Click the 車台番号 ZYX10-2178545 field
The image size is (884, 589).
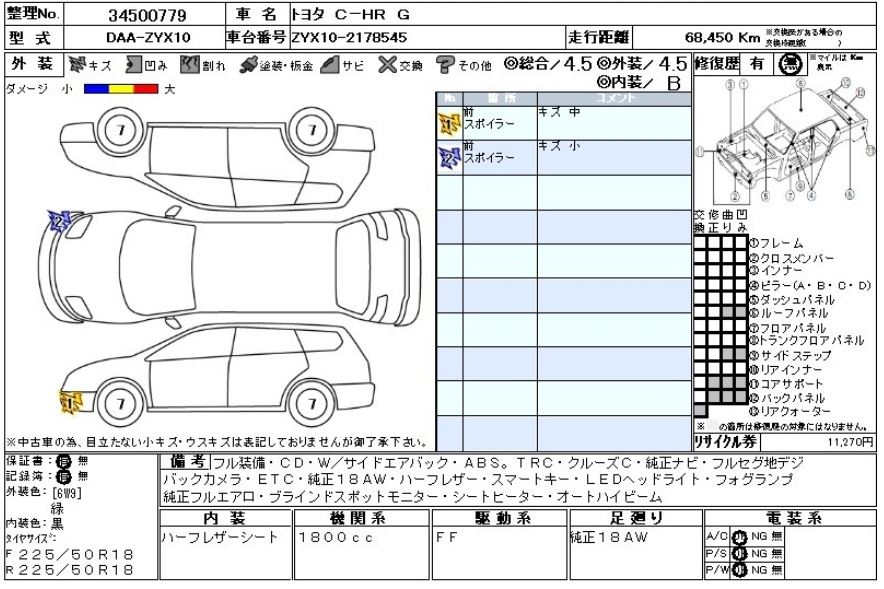[x=349, y=38]
